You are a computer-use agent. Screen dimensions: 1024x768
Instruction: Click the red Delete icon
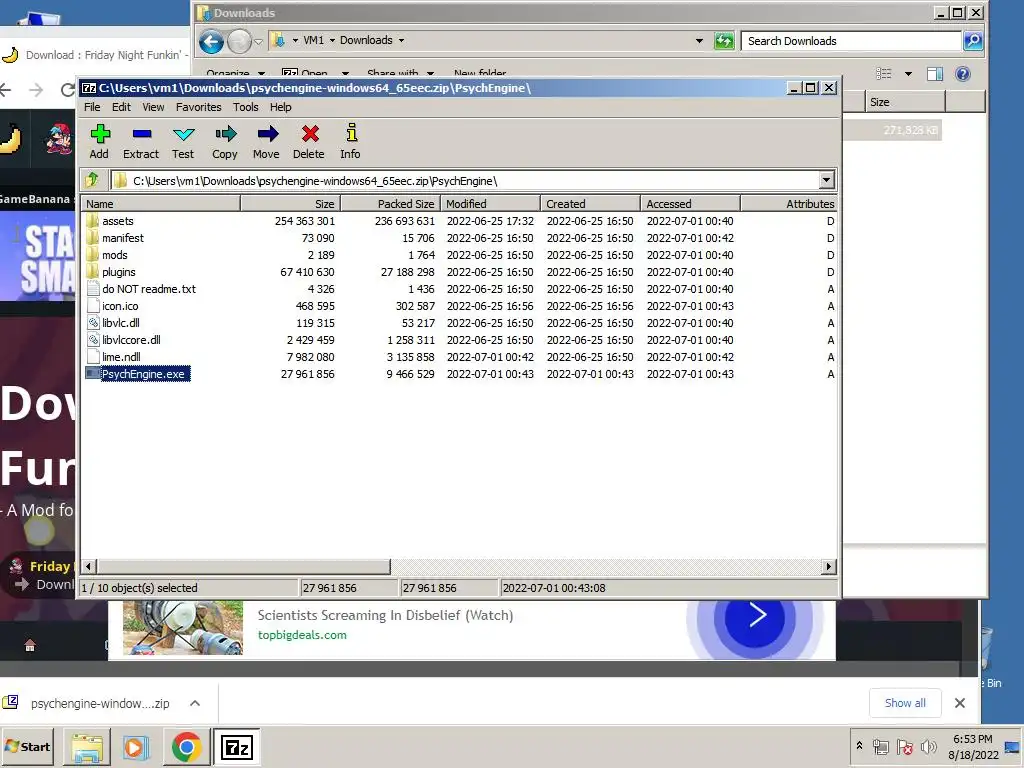[309, 142]
